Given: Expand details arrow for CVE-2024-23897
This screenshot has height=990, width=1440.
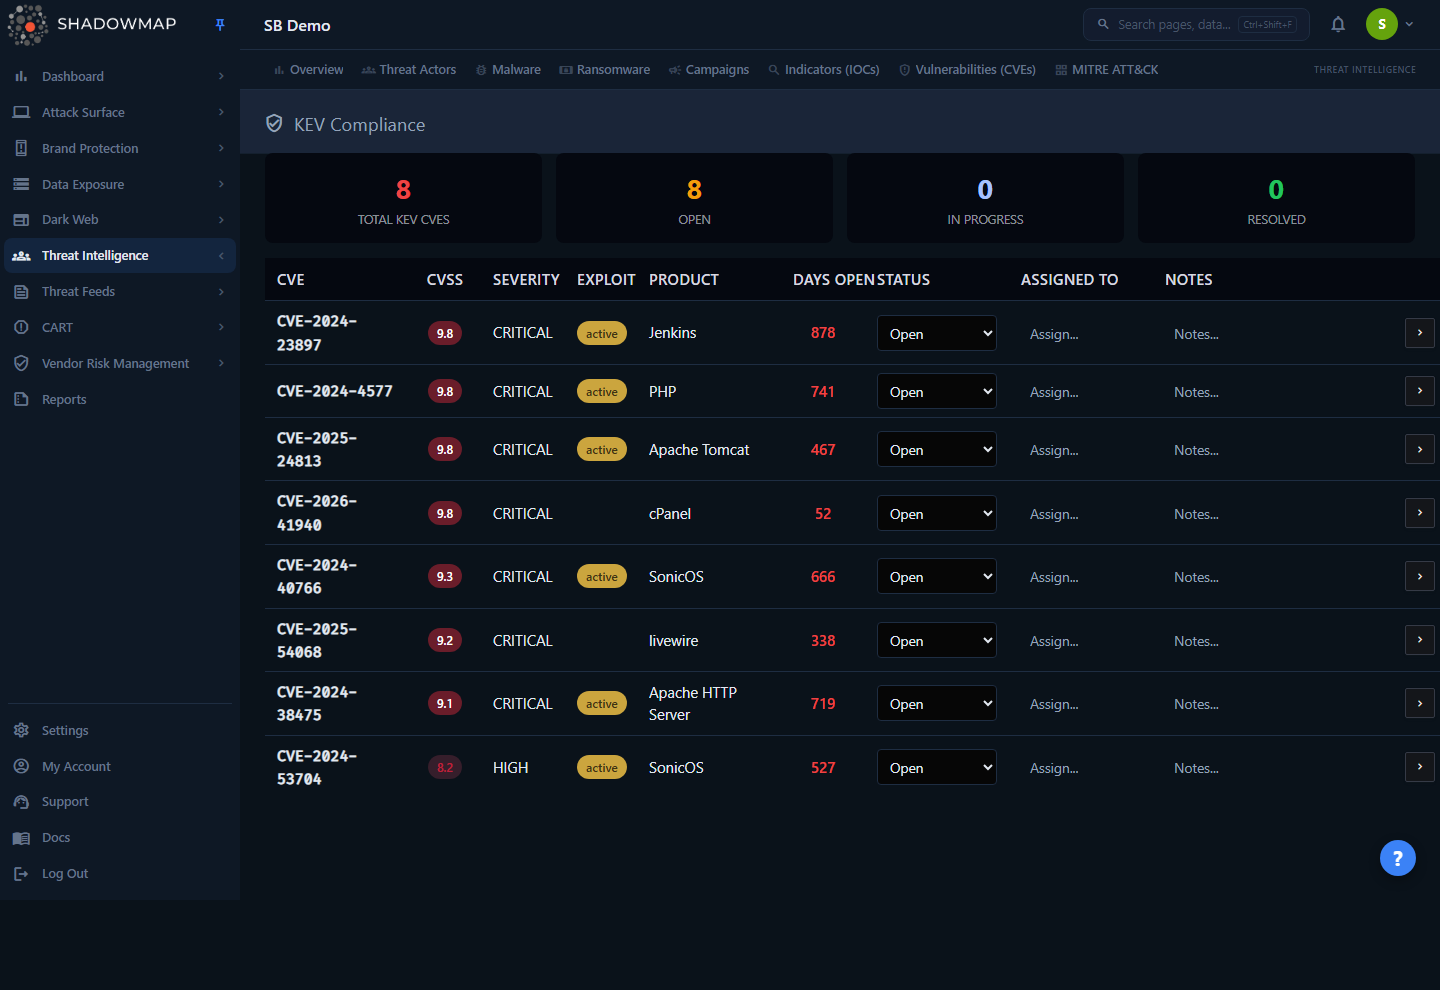Looking at the screenshot, I should [1420, 332].
